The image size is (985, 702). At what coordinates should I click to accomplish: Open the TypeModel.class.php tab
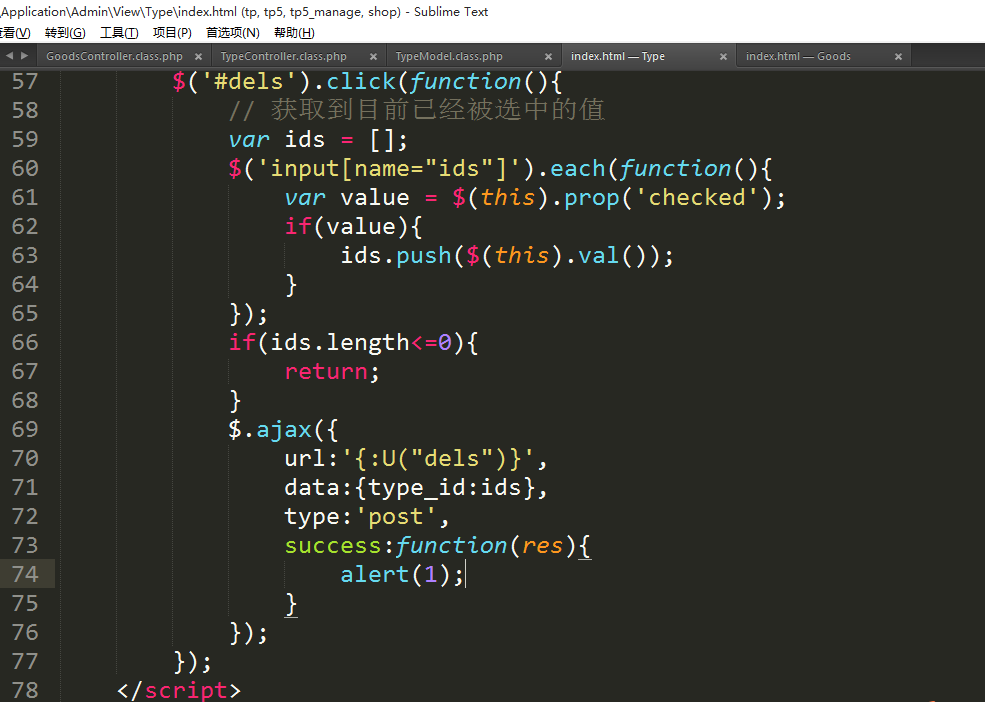(x=449, y=57)
